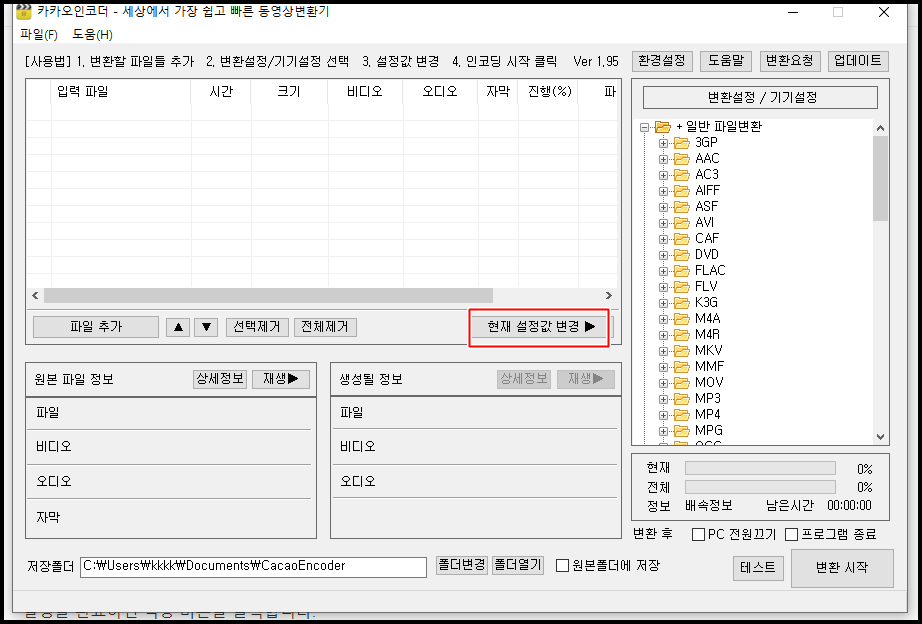Click the 도움말 button
This screenshot has height=624, width=922.
click(726, 61)
